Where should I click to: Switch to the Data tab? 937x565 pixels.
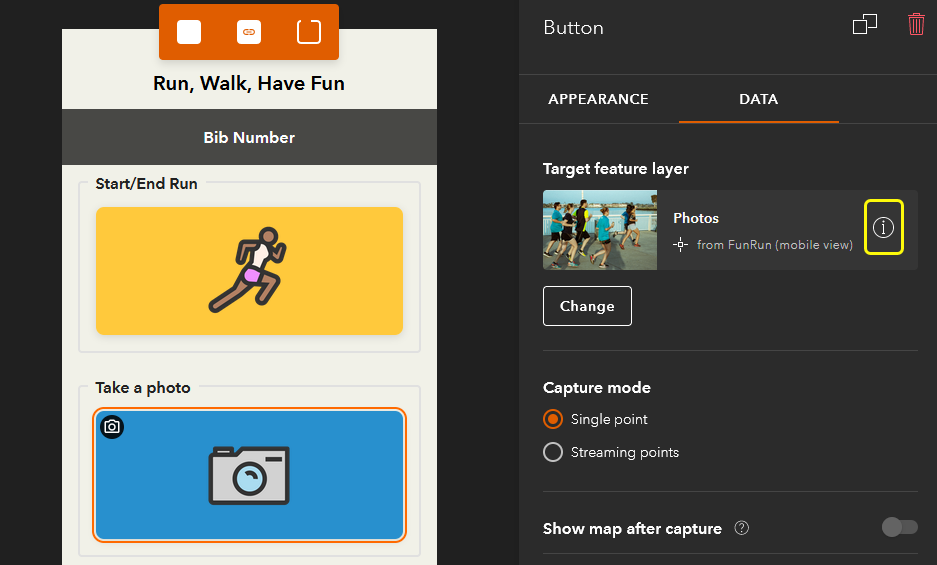[x=758, y=99]
